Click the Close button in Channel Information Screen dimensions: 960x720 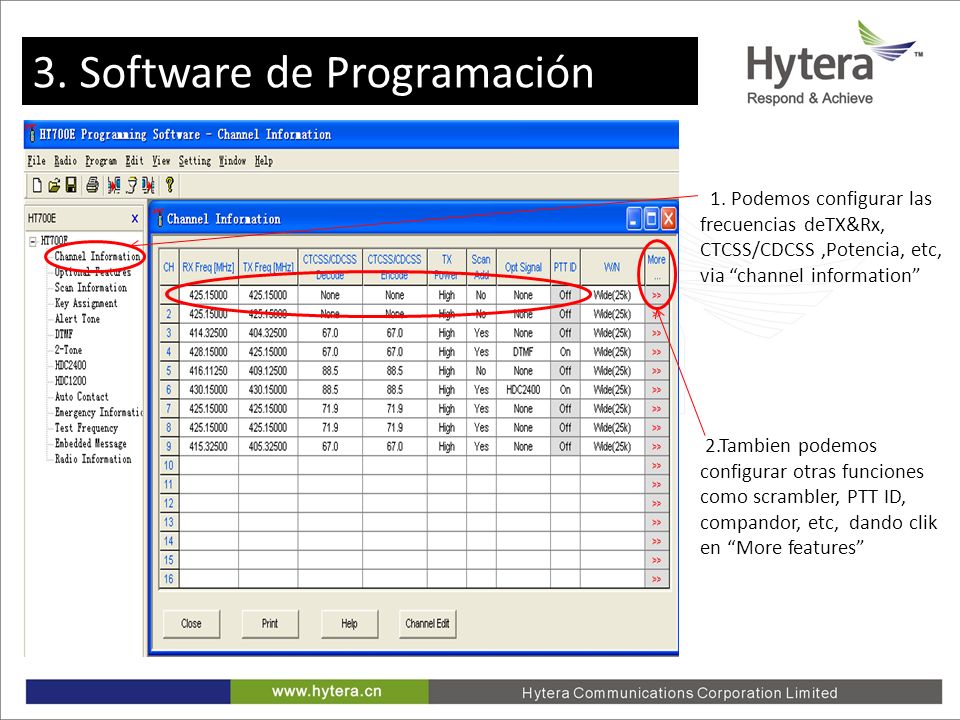coord(191,624)
